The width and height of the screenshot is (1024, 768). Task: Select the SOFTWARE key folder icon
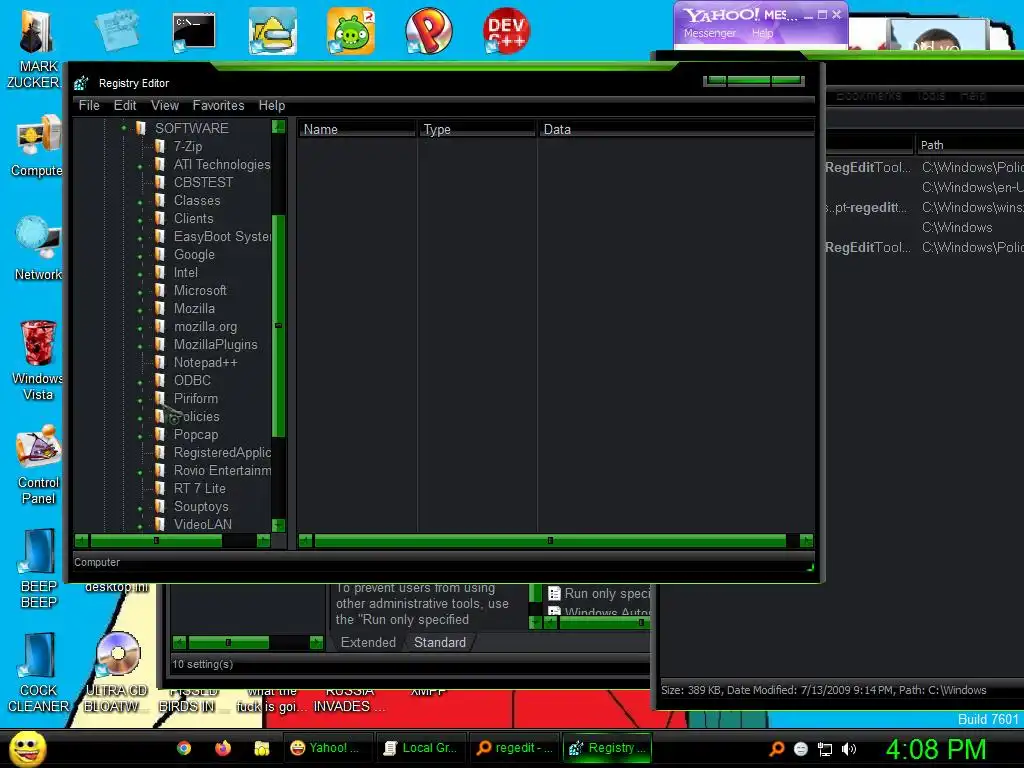tap(140, 128)
